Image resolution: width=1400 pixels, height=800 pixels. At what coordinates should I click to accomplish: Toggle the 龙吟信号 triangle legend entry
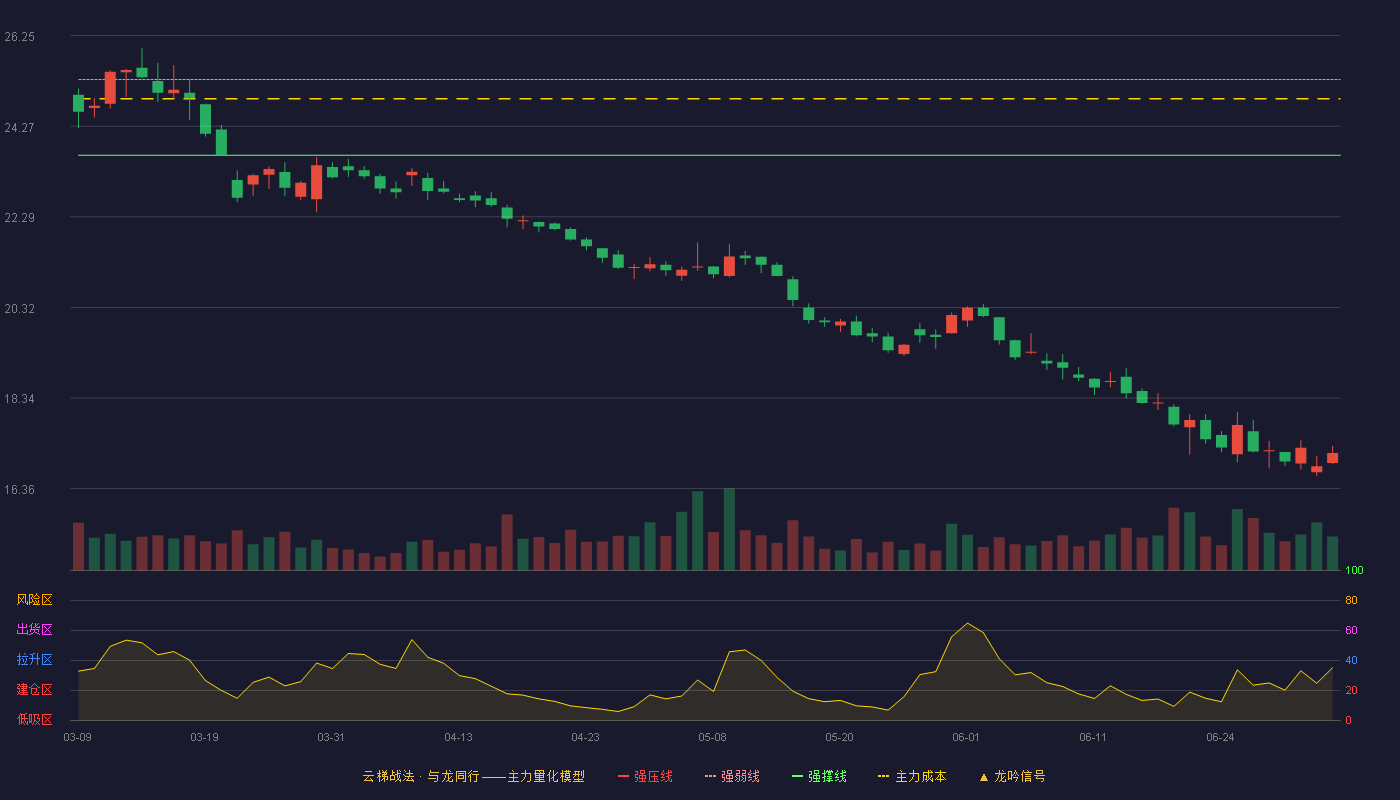1012,776
